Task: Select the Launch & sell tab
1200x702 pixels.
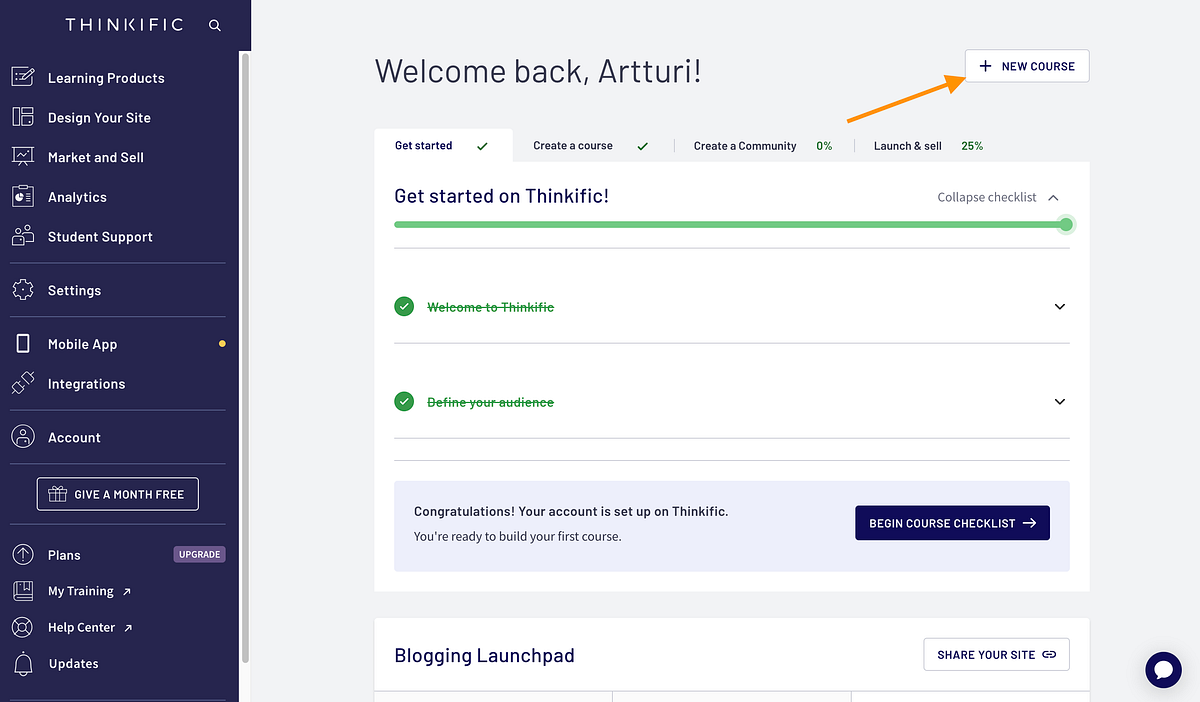Action: 908,146
